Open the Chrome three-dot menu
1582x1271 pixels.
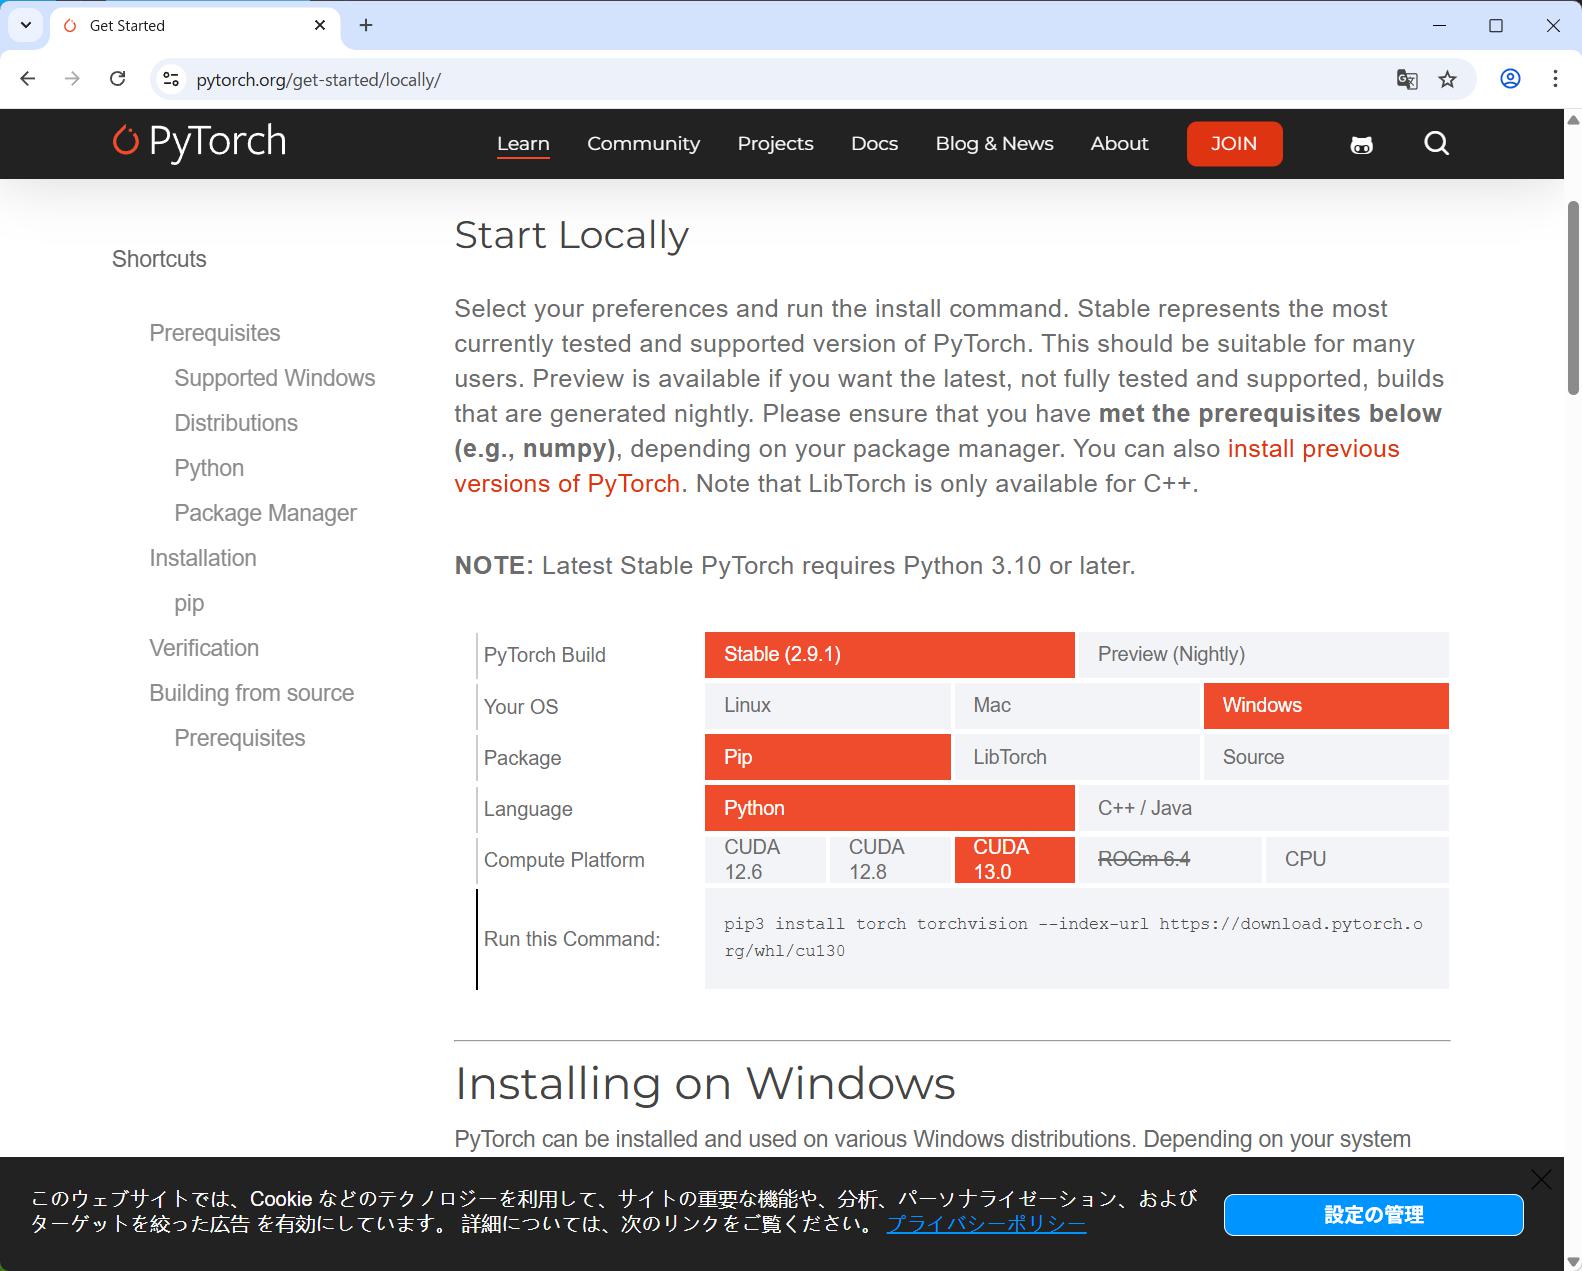[x=1555, y=79]
